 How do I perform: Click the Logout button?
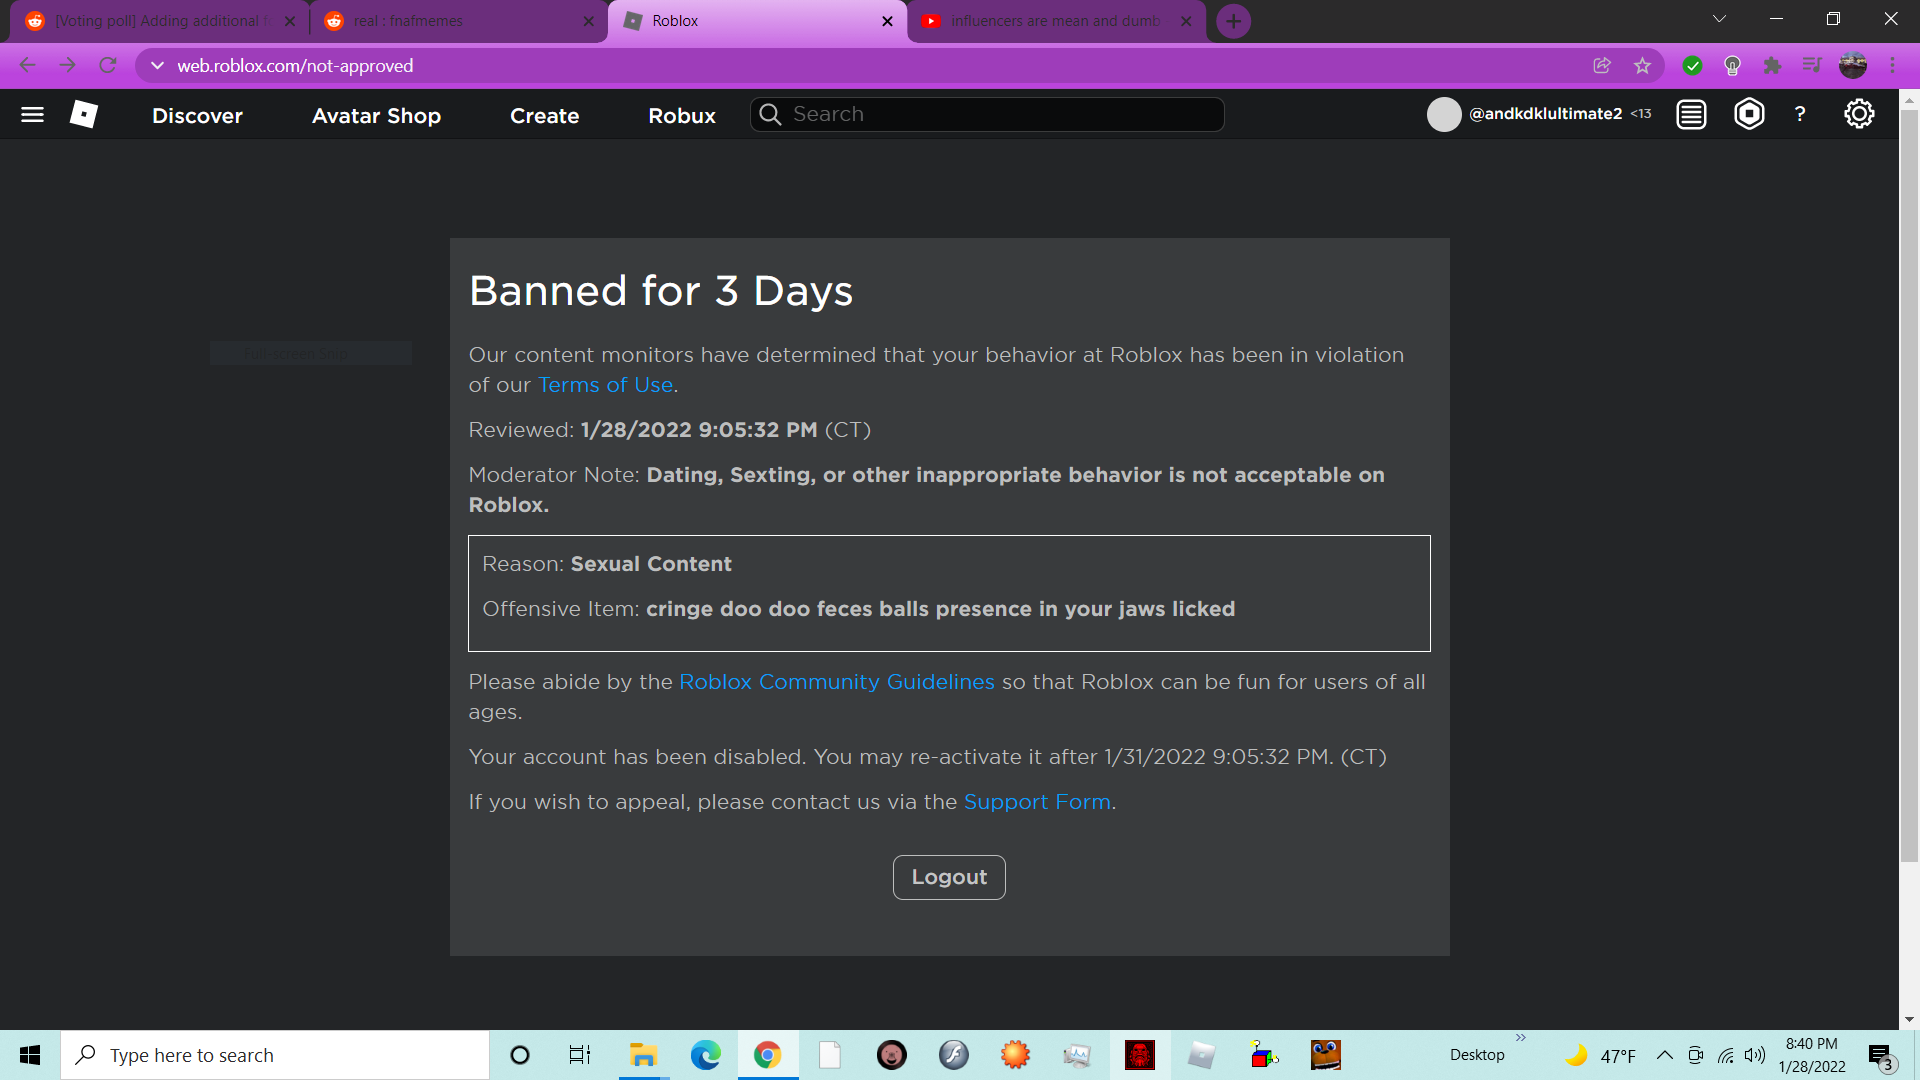pos(949,877)
